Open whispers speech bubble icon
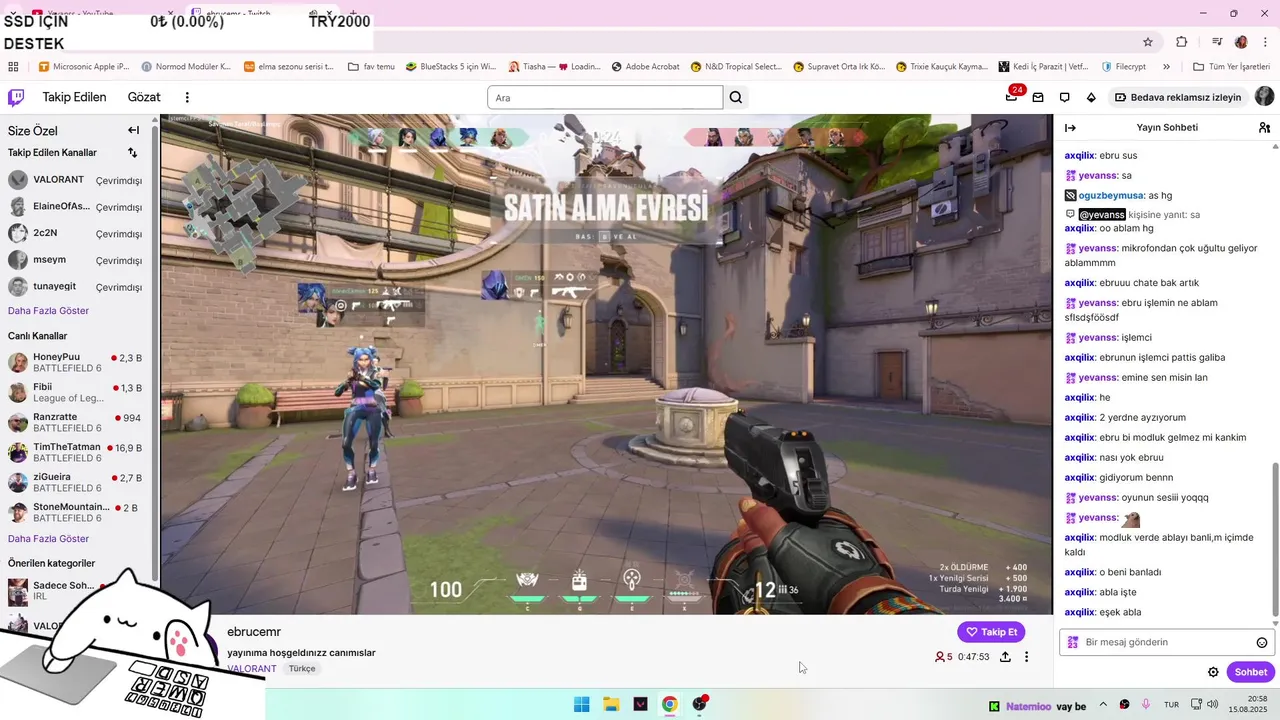 click(x=1065, y=97)
